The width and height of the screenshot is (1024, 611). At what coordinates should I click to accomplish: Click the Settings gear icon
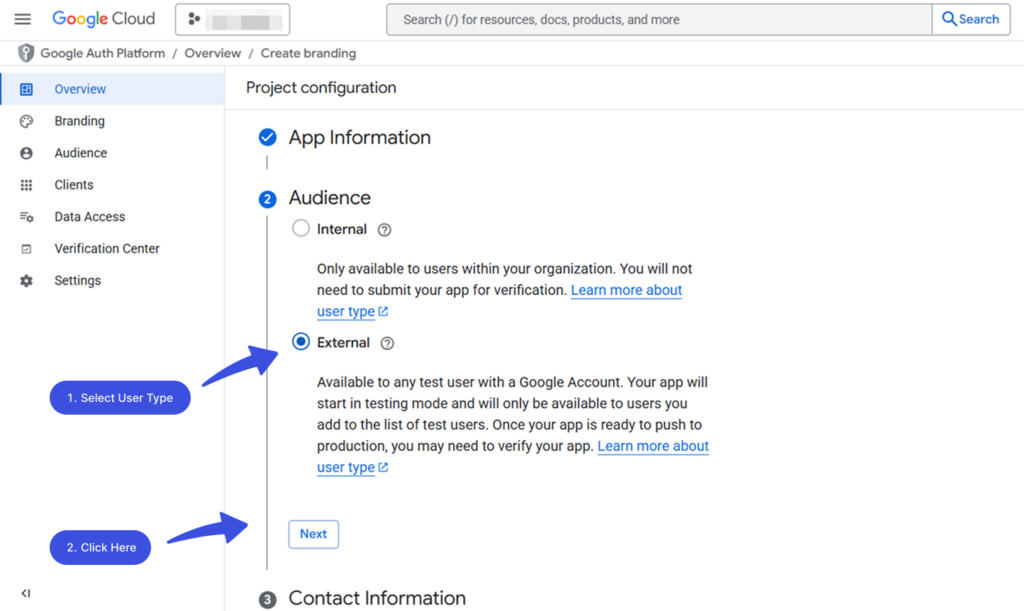[x=25, y=280]
